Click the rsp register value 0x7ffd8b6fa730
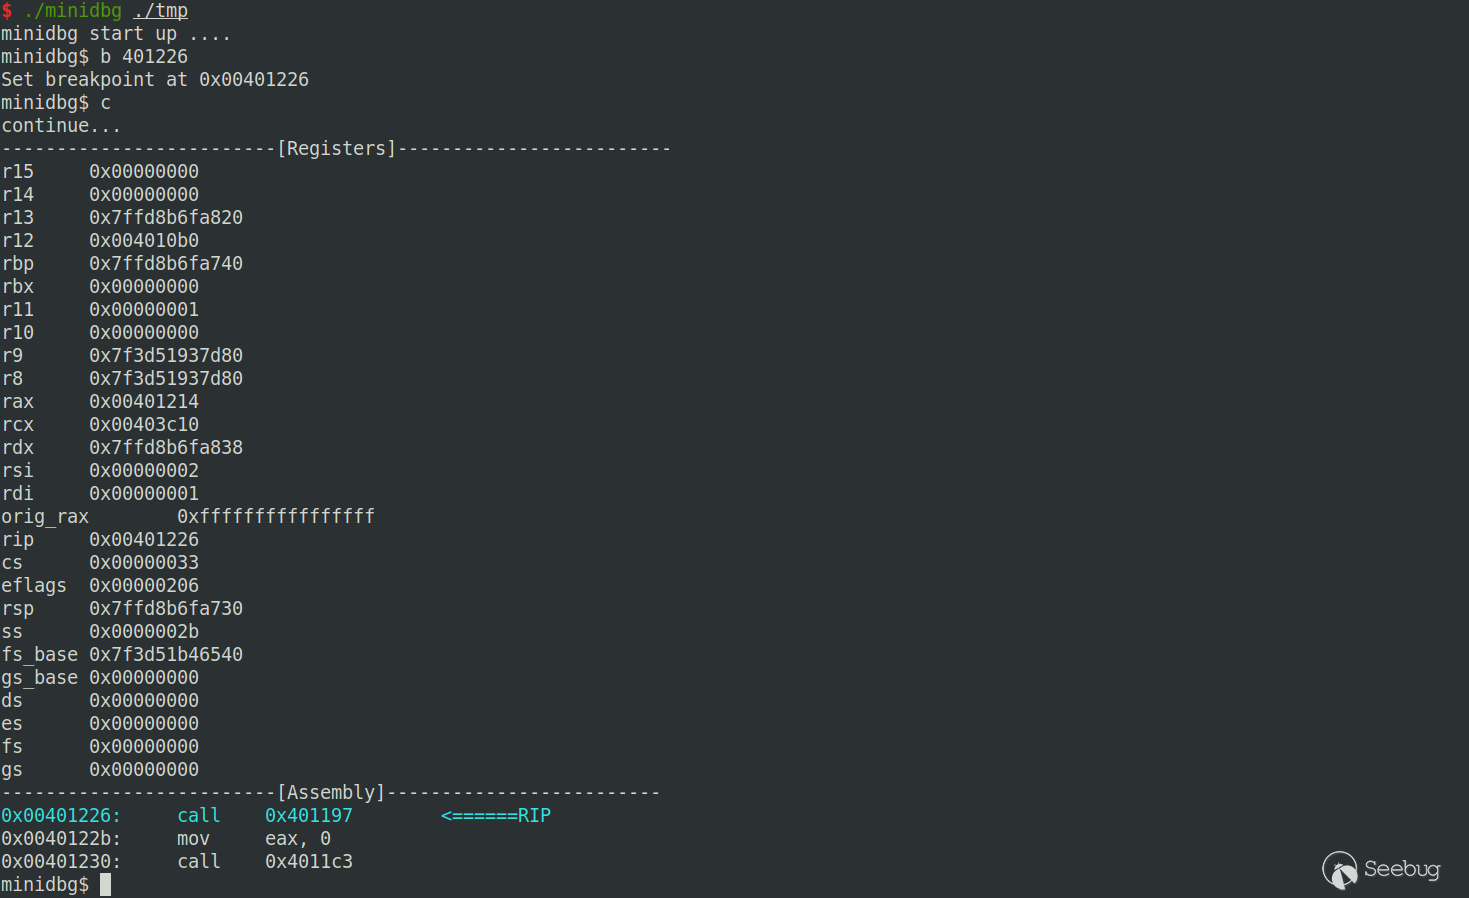This screenshot has height=898, width=1469. point(166,609)
